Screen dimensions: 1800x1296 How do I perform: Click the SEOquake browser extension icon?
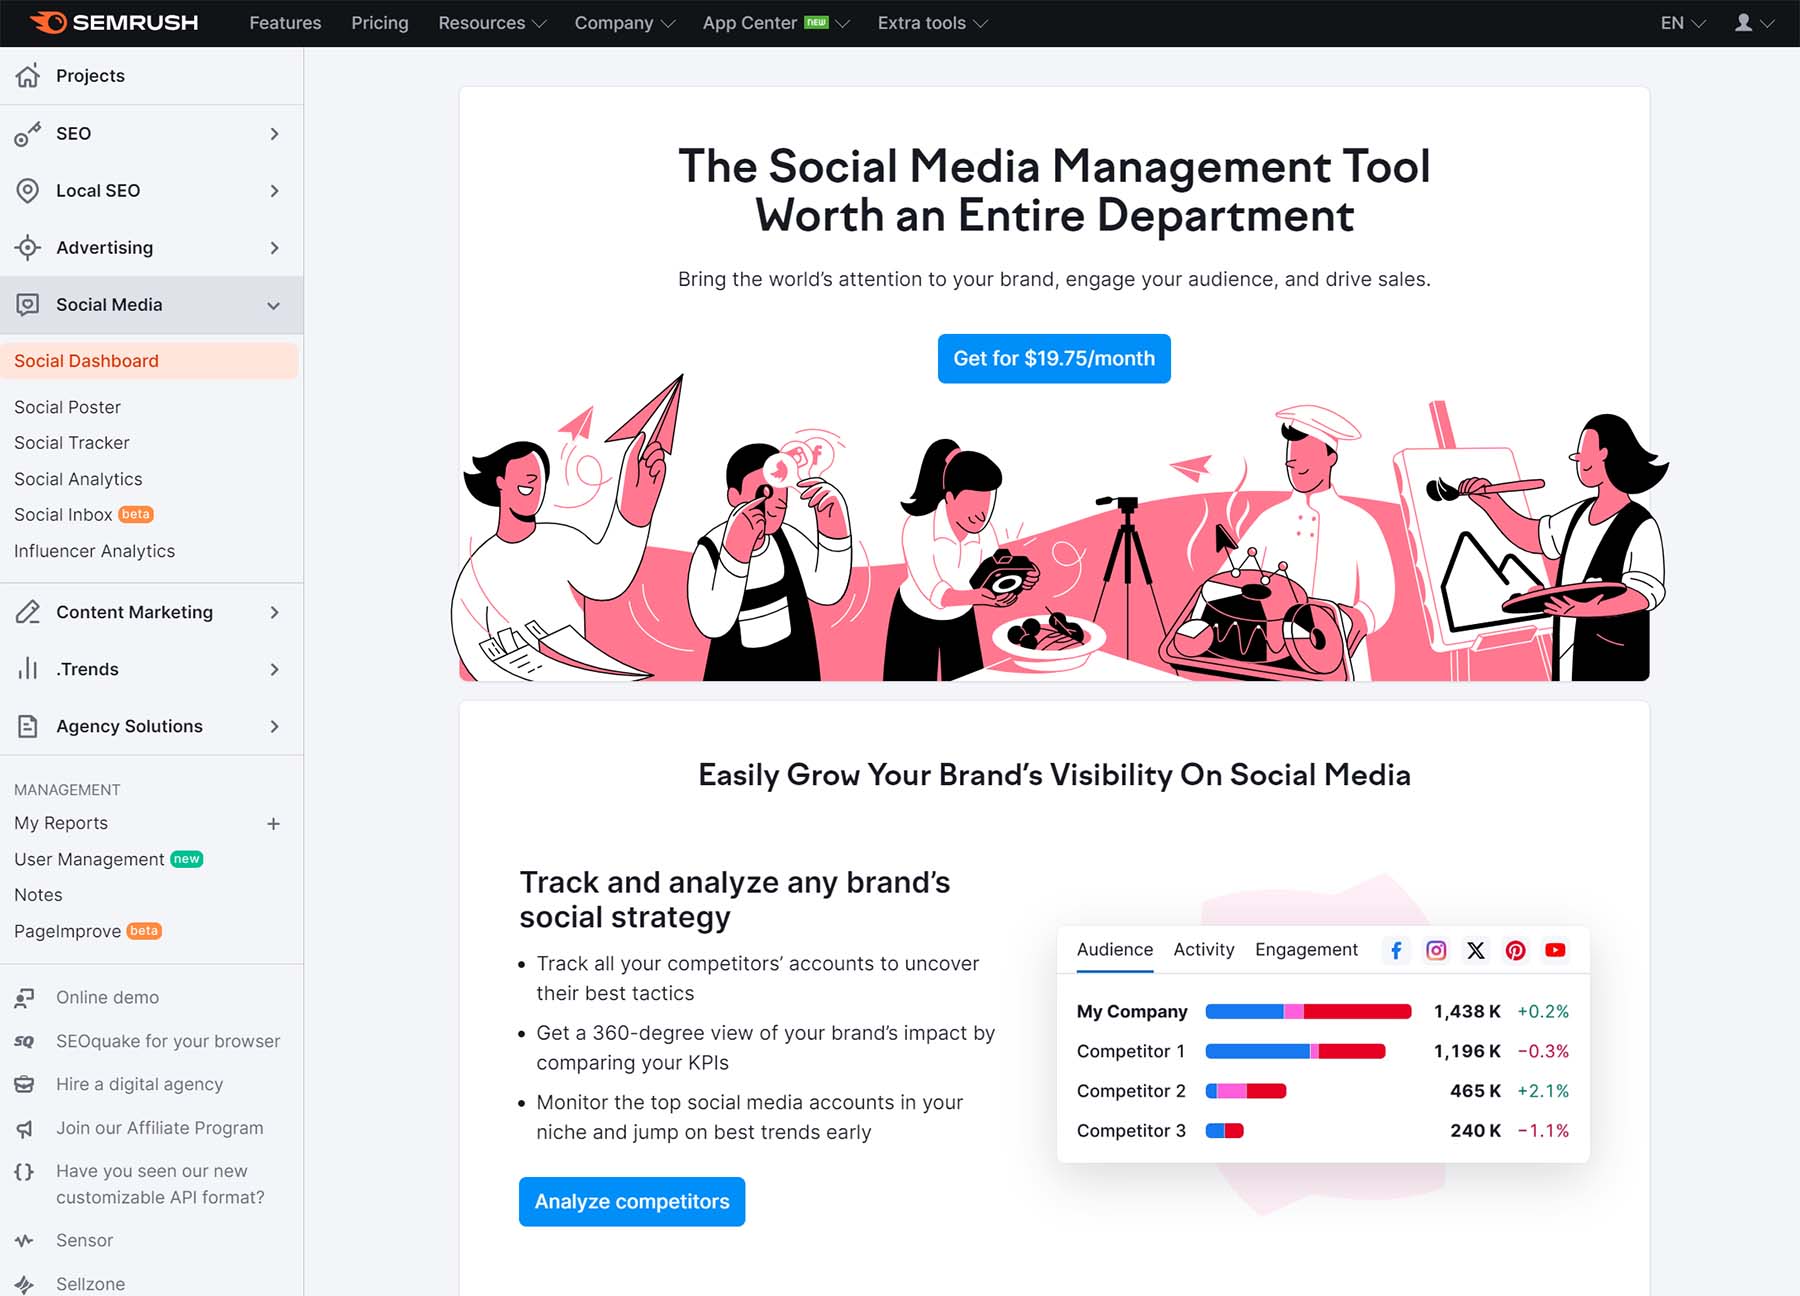point(24,1041)
